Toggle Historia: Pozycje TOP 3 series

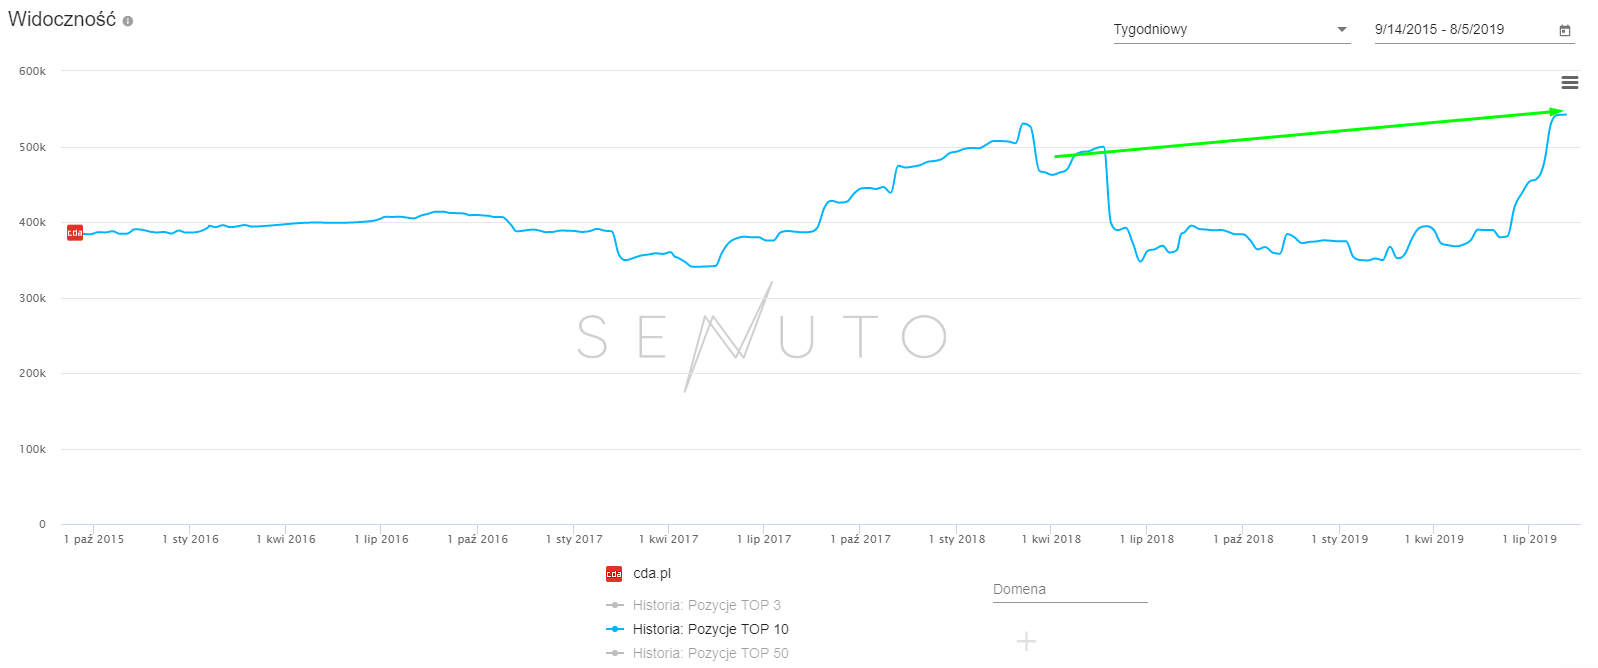point(706,605)
